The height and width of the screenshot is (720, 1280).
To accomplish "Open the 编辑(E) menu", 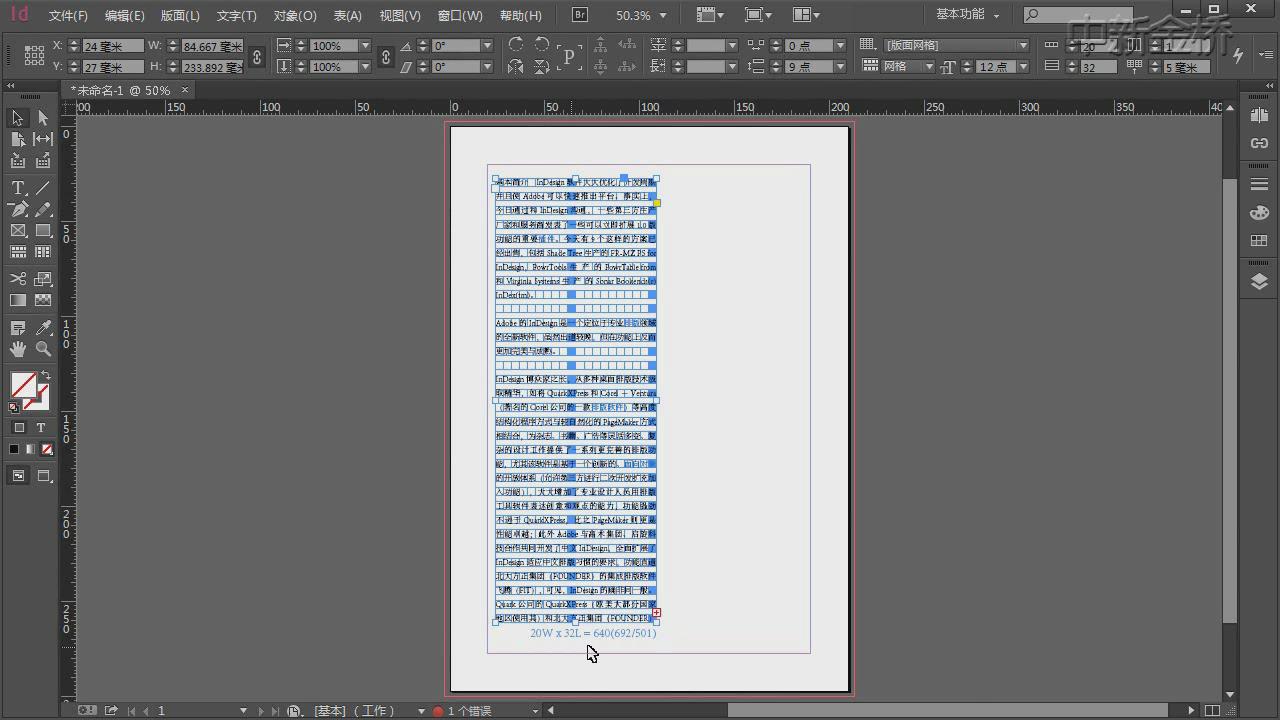I will click(125, 16).
